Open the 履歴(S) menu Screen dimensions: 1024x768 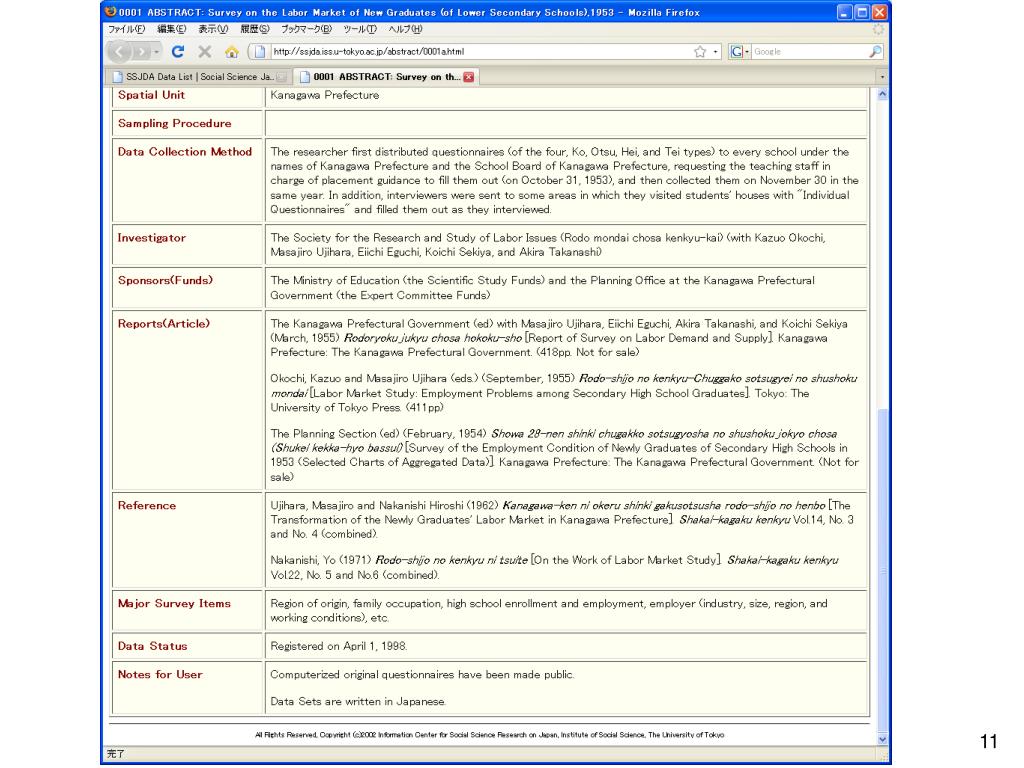coord(255,29)
